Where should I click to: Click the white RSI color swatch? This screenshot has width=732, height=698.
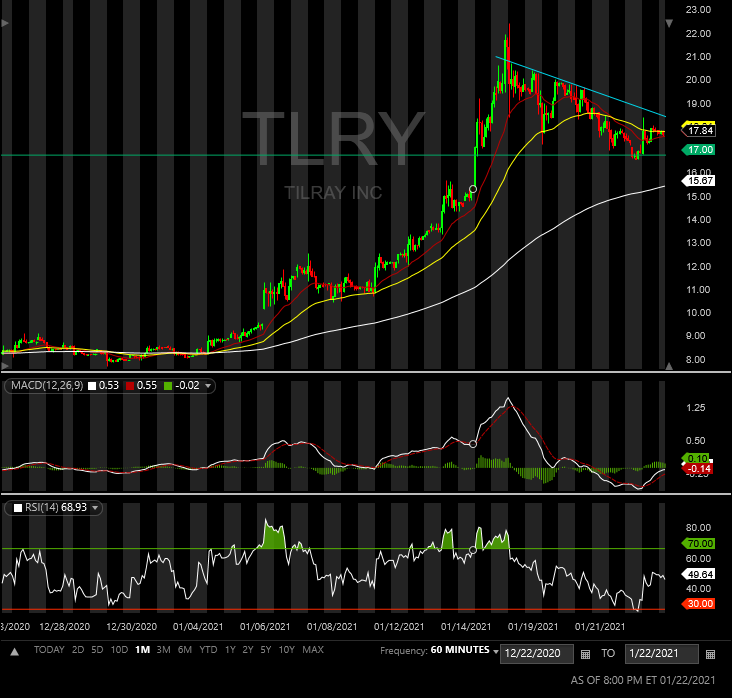pyautogui.click(x=18, y=508)
